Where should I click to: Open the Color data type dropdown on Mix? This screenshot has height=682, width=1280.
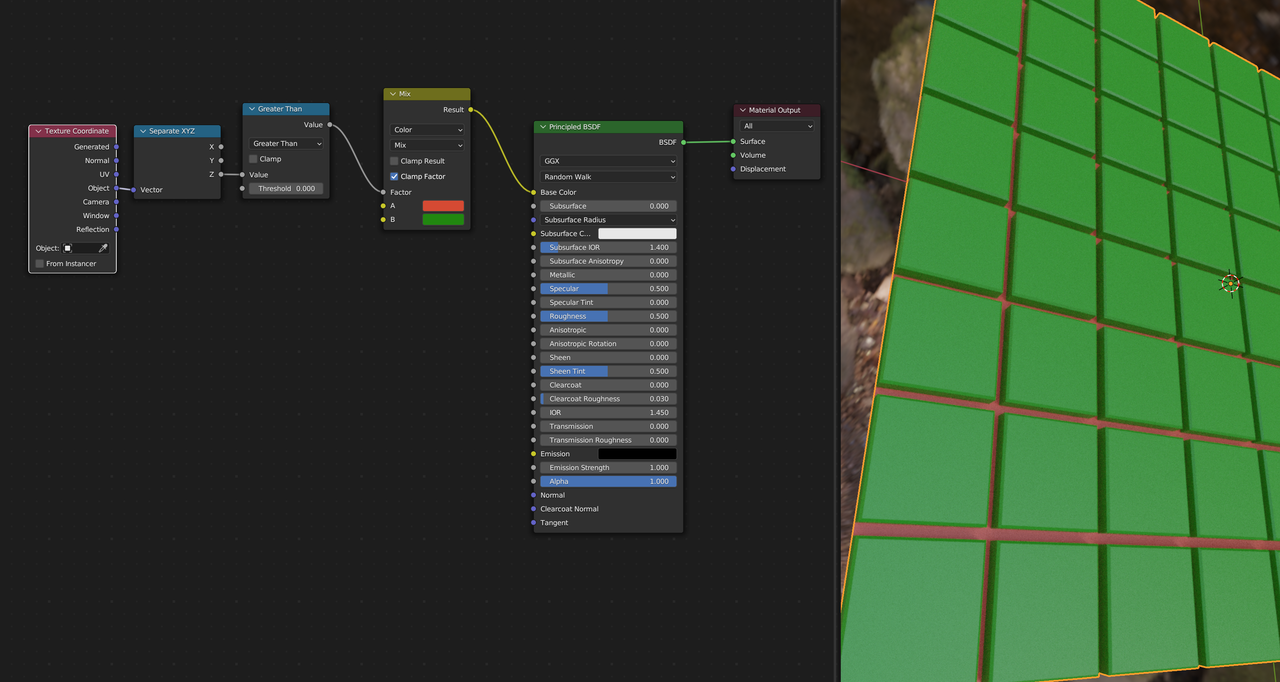point(428,130)
